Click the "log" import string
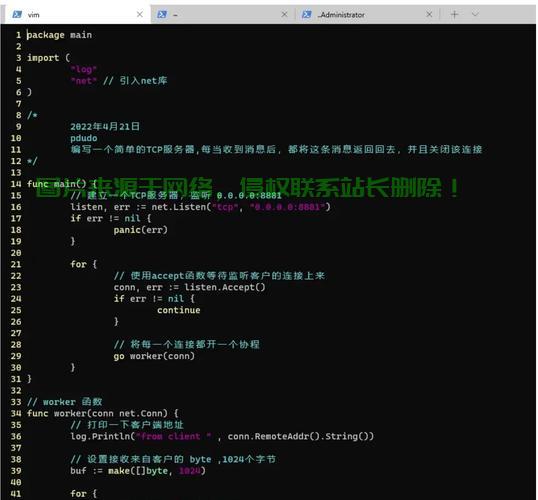The image size is (538, 500). pos(83,69)
